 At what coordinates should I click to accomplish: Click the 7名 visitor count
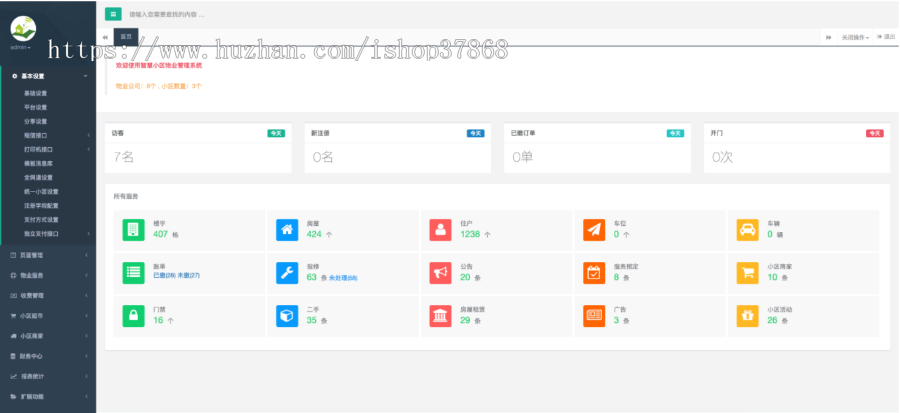[123, 157]
